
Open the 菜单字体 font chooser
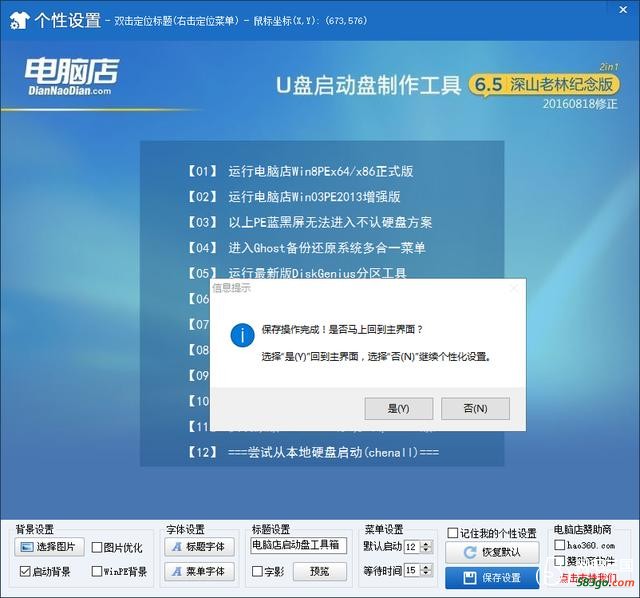coord(200,571)
